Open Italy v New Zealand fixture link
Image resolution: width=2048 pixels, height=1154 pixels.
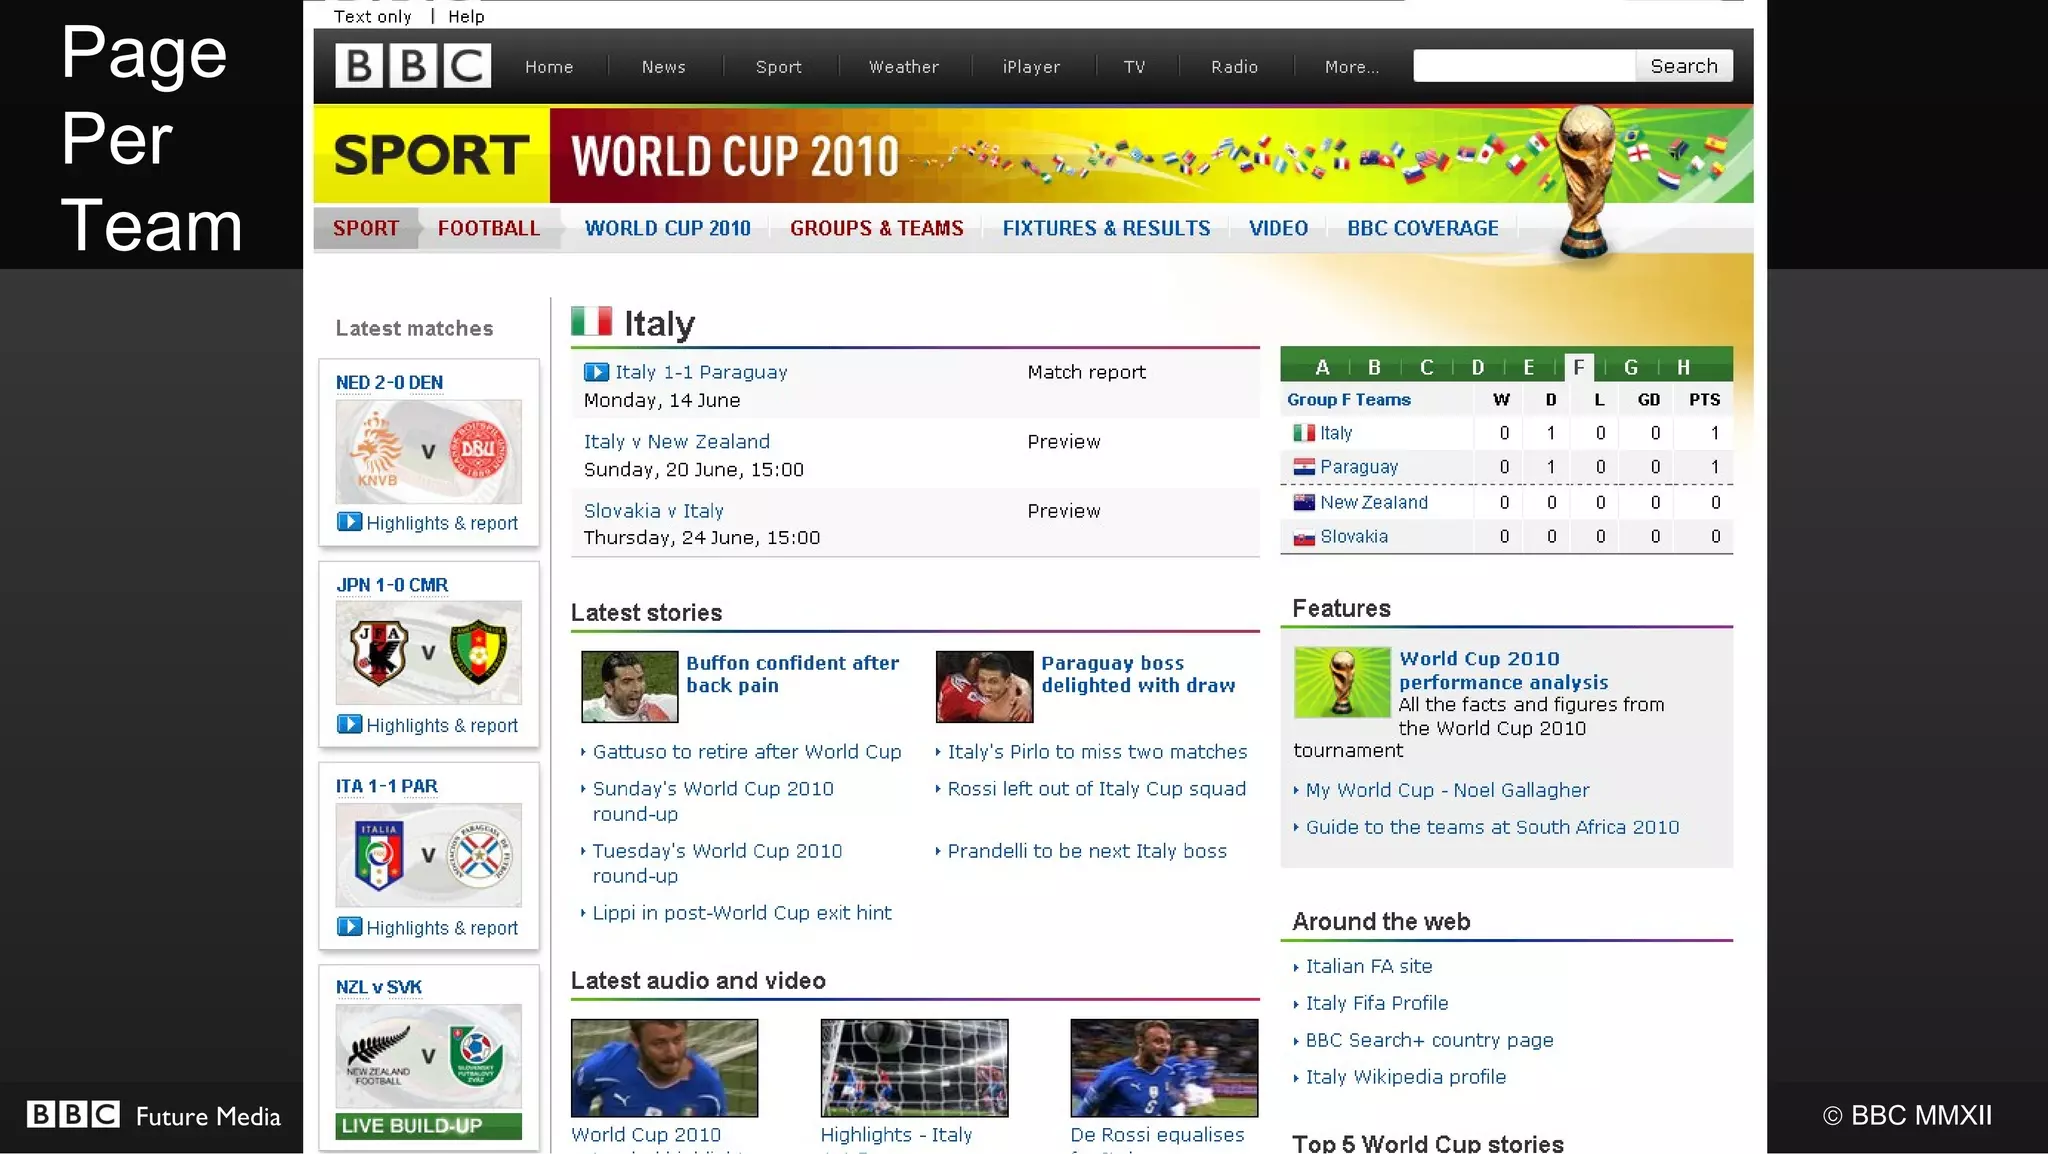(x=677, y=441)
